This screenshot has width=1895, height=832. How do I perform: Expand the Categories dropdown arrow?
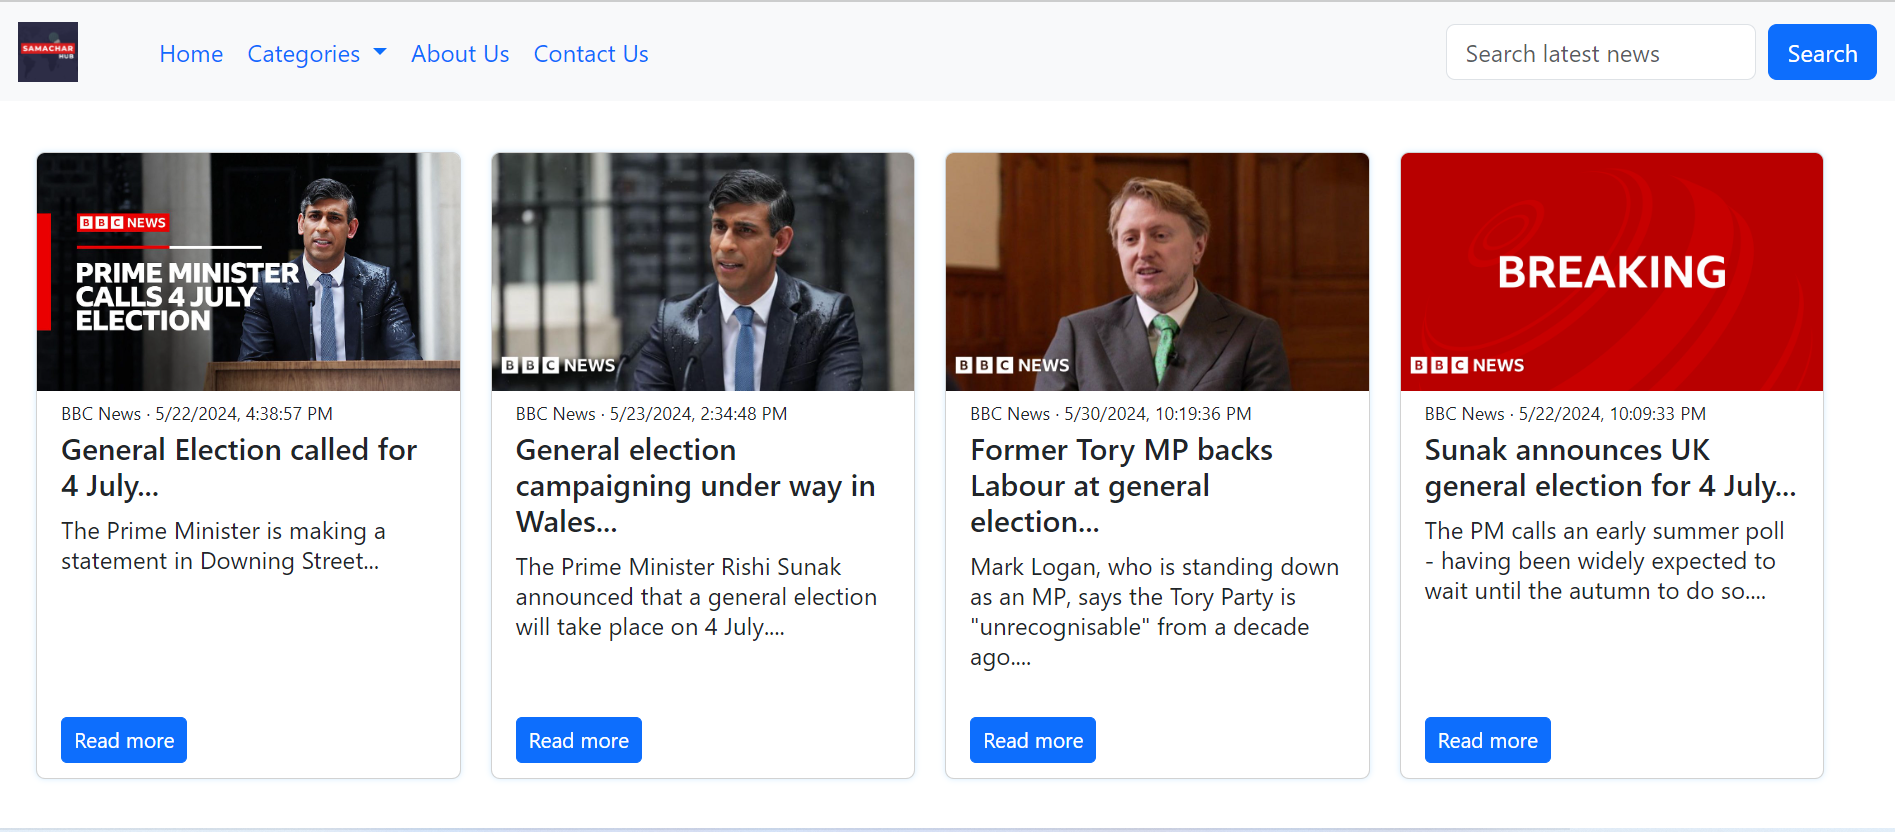click(380, 52)
